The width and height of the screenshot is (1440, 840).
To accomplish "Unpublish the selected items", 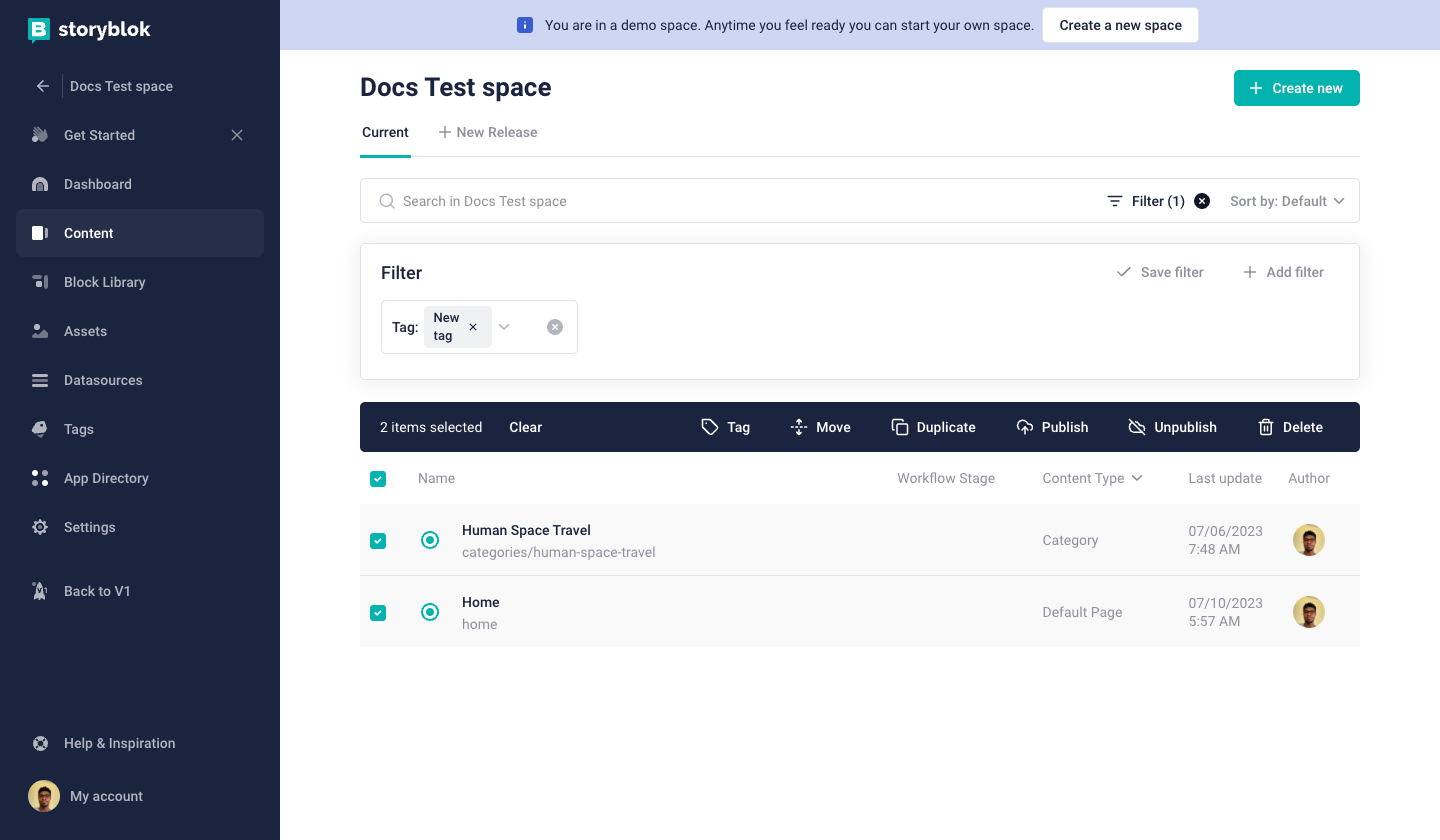I will point(1172,427).
